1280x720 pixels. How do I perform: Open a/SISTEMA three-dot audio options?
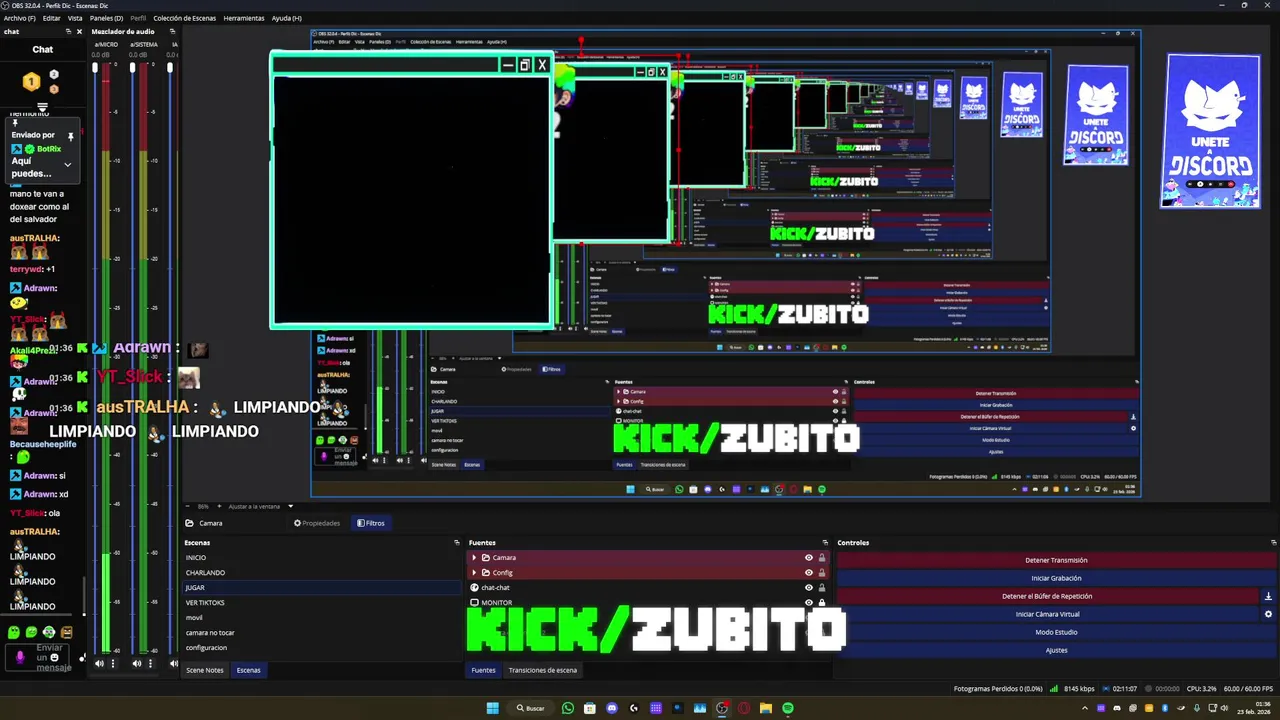tap(150, 663)
